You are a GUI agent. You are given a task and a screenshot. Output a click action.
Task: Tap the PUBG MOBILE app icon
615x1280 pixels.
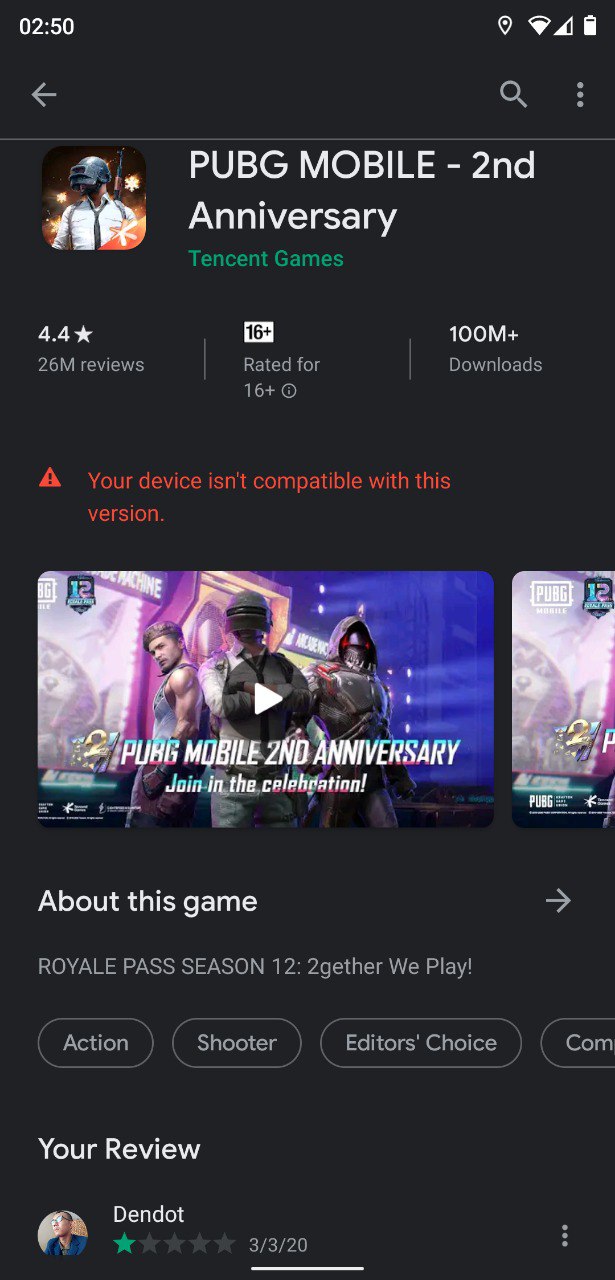[94, 198]
